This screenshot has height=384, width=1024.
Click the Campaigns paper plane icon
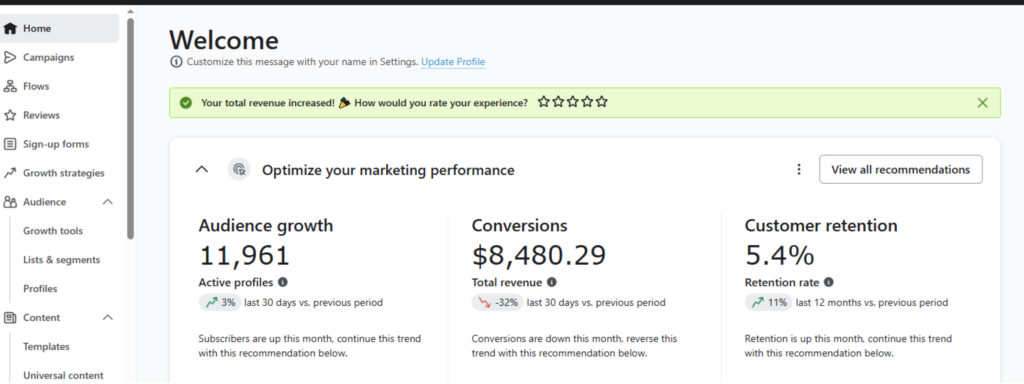10,57
